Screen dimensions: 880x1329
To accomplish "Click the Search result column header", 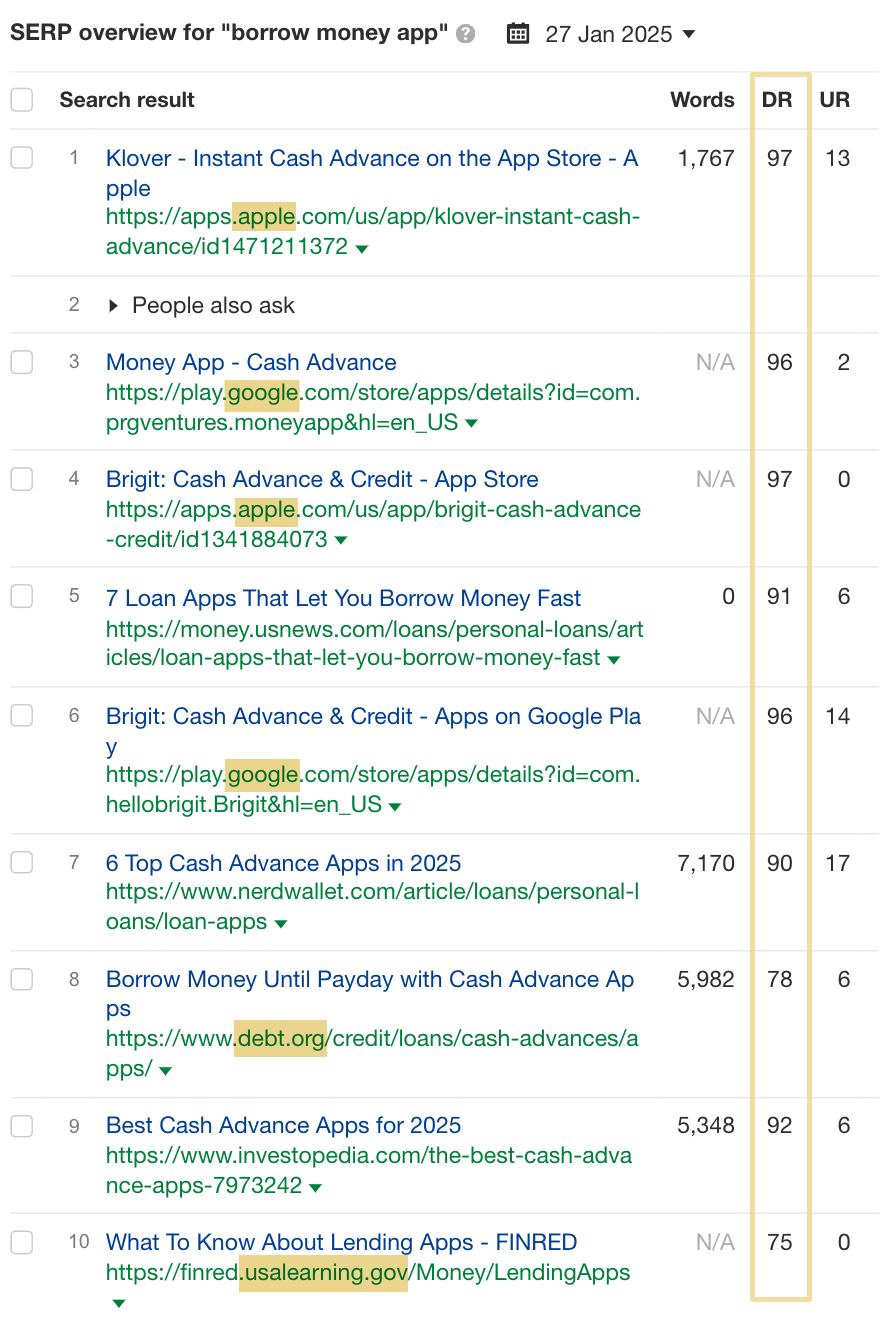I will 127,100.
